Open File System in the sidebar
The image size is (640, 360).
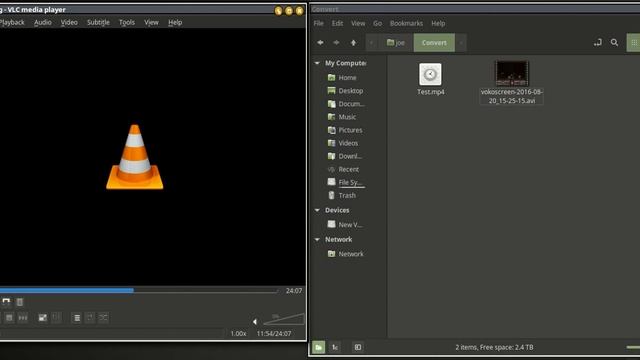coord(345,182)
